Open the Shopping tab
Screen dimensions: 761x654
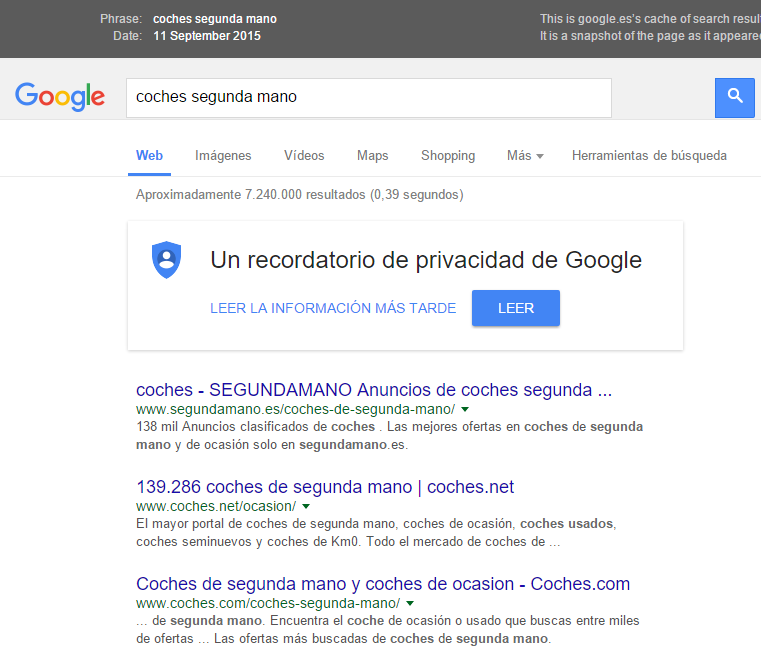pyautogui.click(x=448, y=155)
